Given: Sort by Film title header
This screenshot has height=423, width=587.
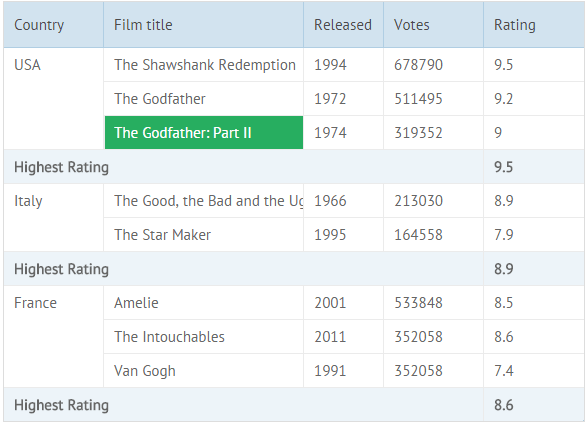Looking at the screenshot, I should click(203, 25).
